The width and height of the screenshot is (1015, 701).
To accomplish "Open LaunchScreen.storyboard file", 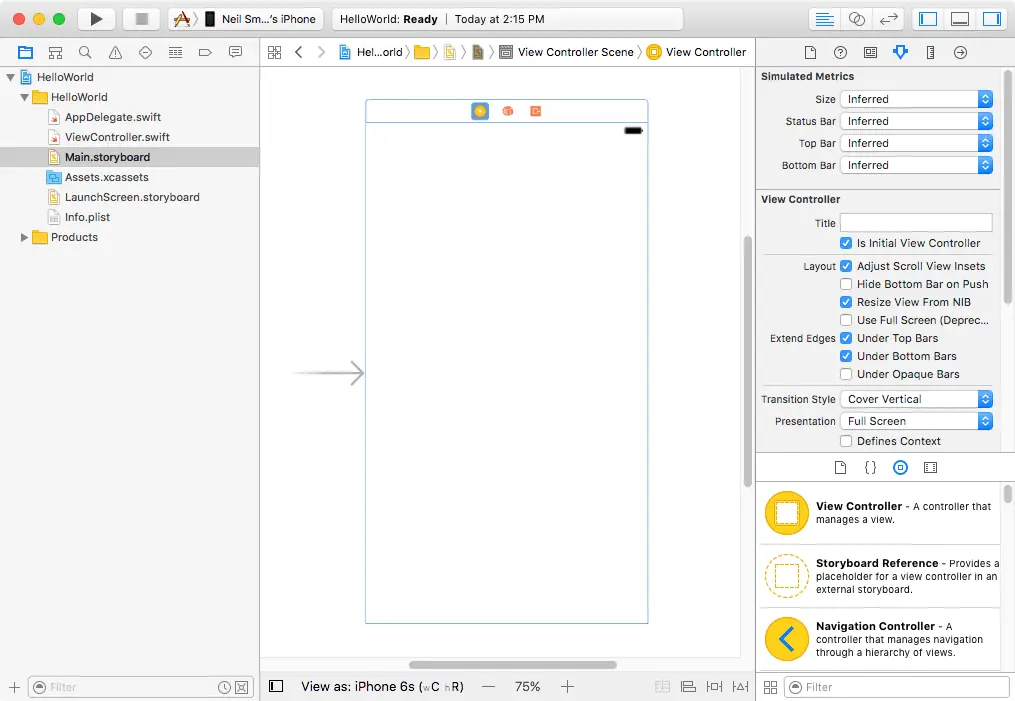I will [131, 197].
